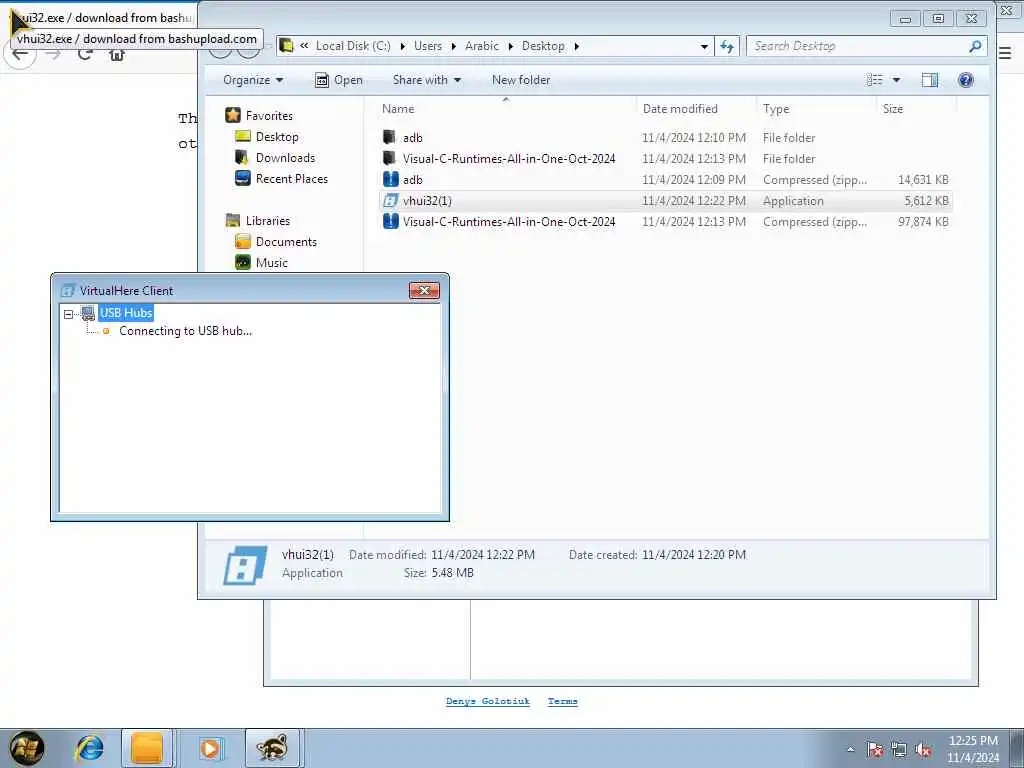Open Music library

tap(272, 263)
